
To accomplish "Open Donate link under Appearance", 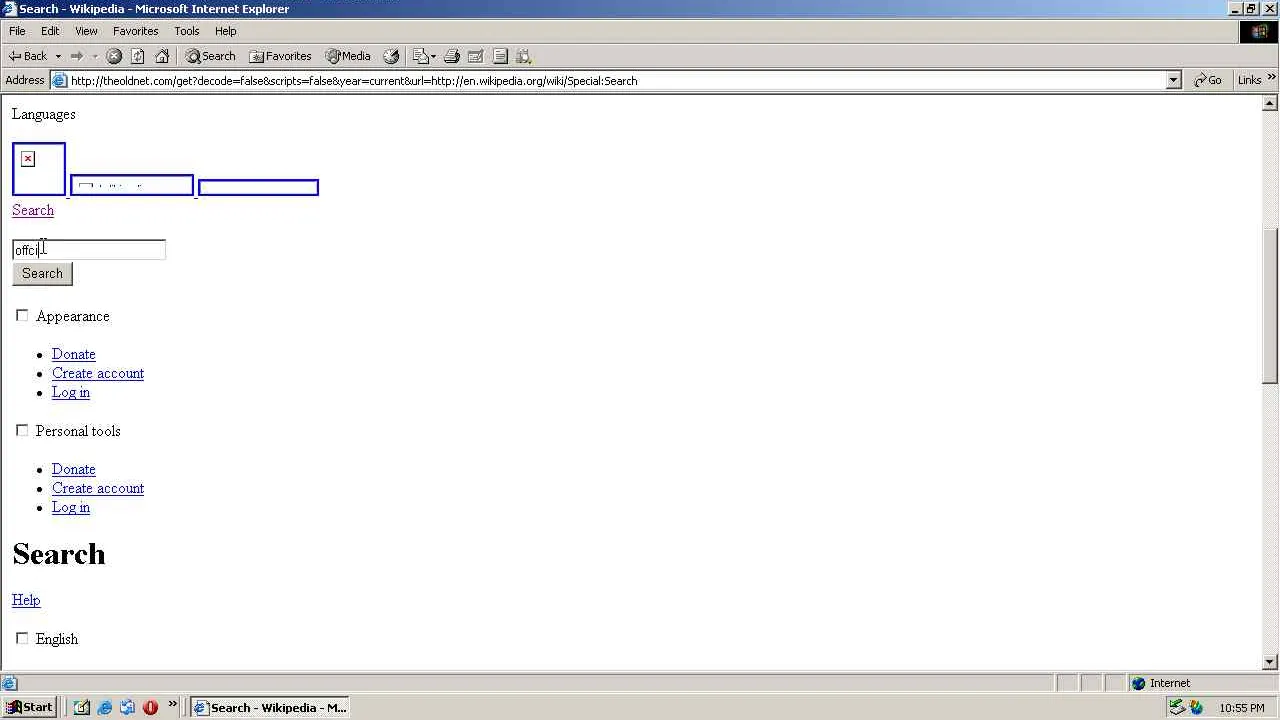I will click(x=74, y=354).
